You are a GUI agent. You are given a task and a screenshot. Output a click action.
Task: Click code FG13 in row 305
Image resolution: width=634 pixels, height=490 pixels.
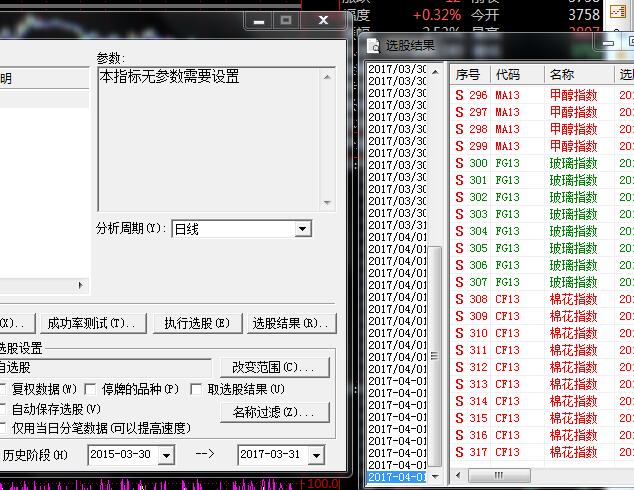507,248
